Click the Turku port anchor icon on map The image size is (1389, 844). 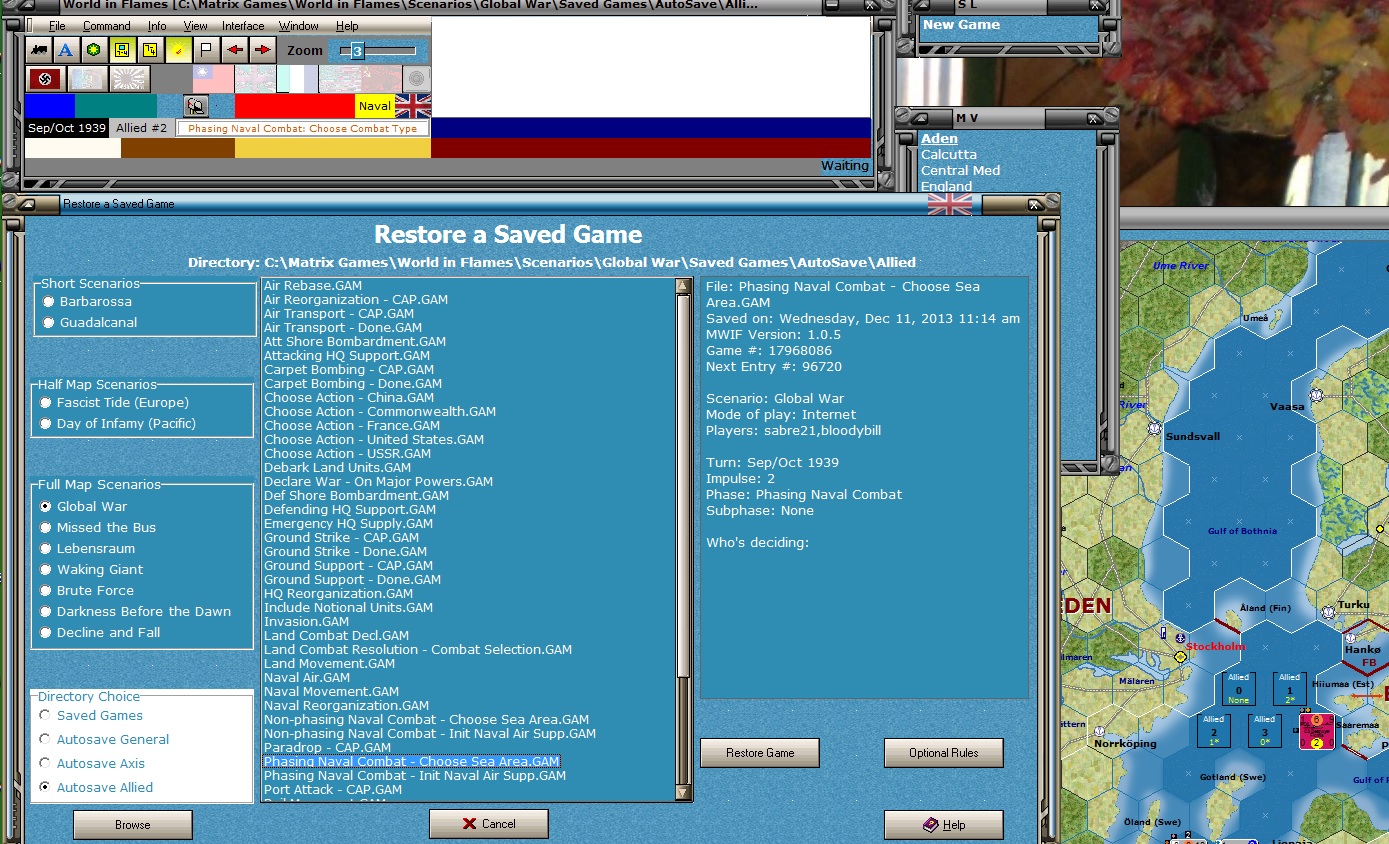pos(1327,611)
